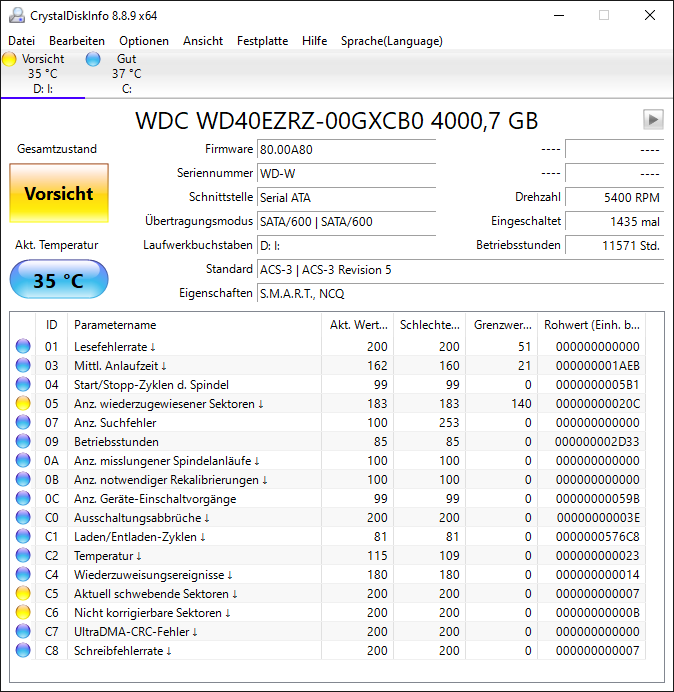Select raw value 000000002D33
674x692 pixels.
[x=597, y=442]
